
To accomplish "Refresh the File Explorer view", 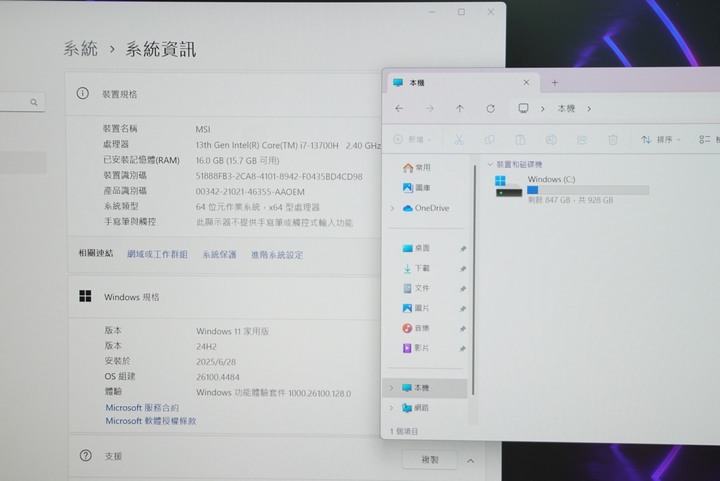I will coord(490,108).
